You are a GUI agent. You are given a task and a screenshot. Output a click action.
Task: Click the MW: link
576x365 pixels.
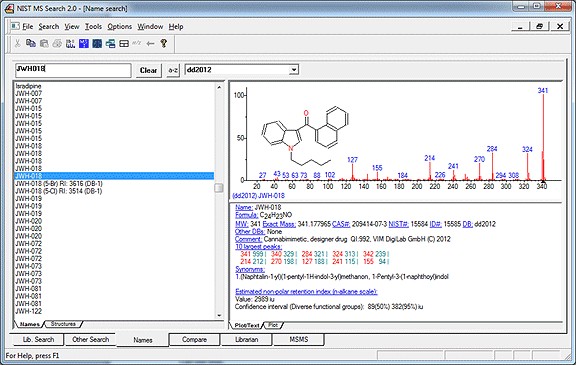click(x=241, y=224)
